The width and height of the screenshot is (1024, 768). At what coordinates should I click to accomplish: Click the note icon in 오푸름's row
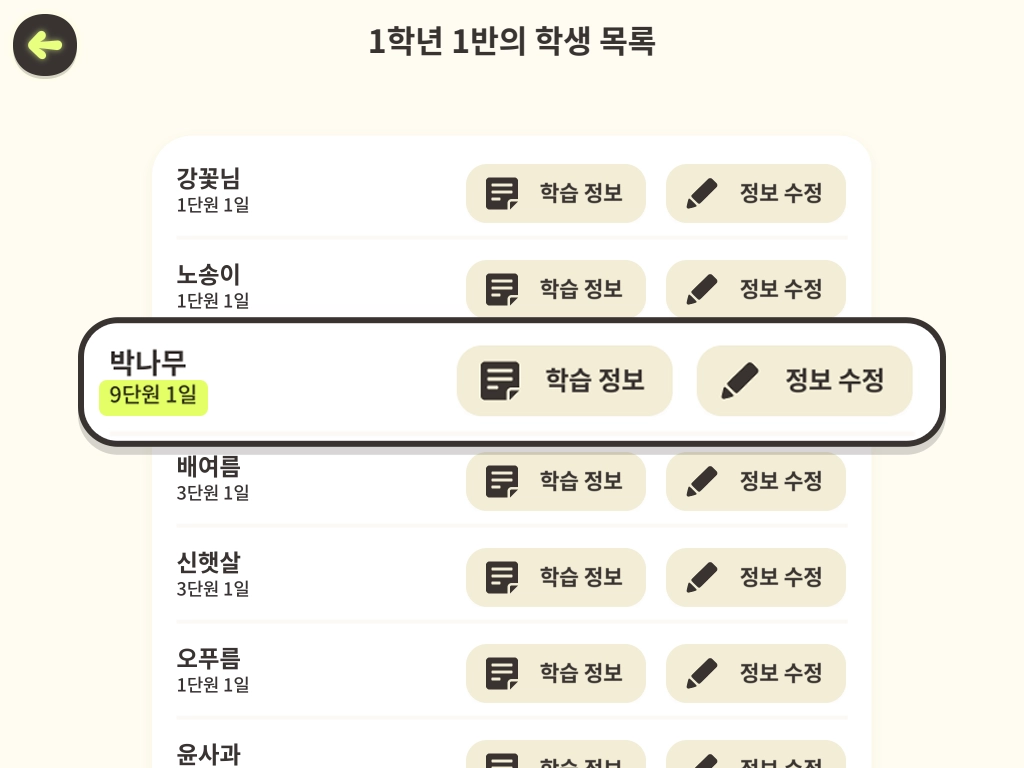pos(502,673)
